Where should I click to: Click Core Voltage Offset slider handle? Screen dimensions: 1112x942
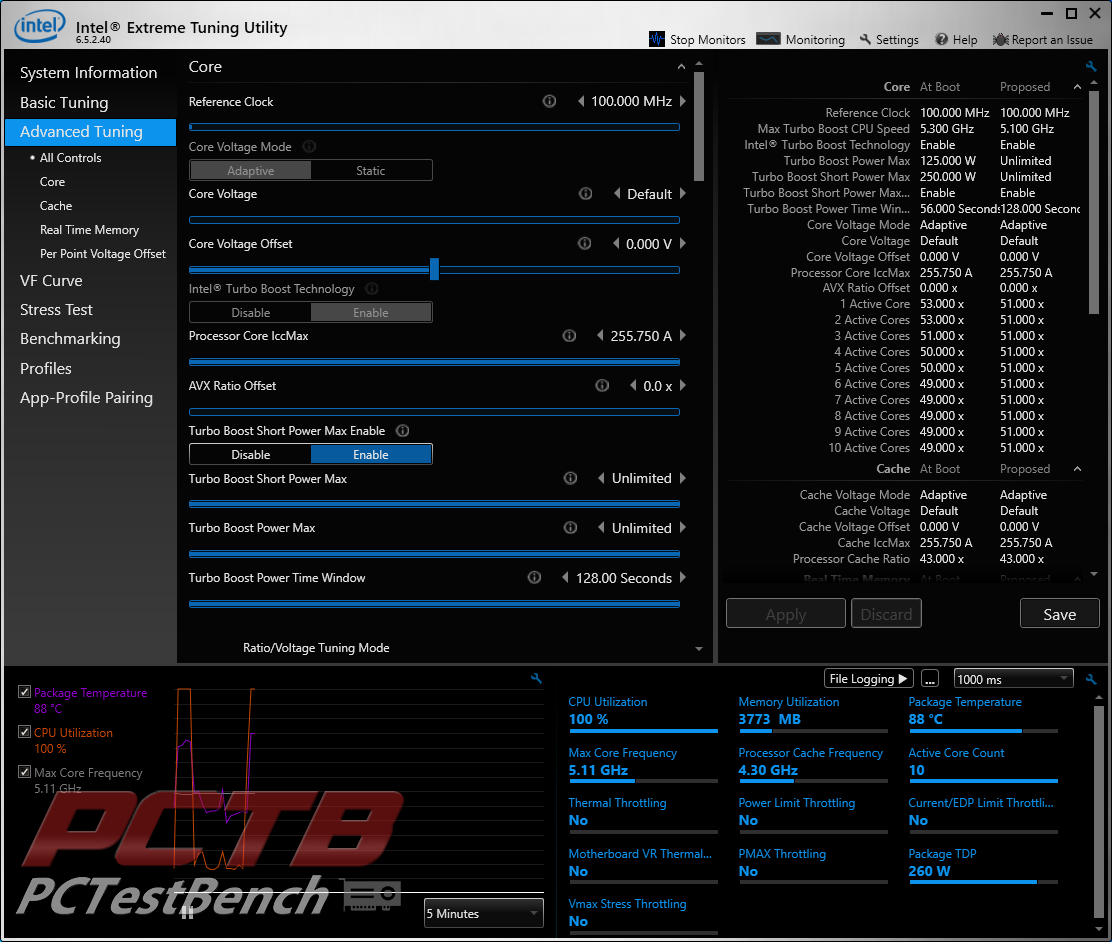pyautogui.click(x=434, y=269)
